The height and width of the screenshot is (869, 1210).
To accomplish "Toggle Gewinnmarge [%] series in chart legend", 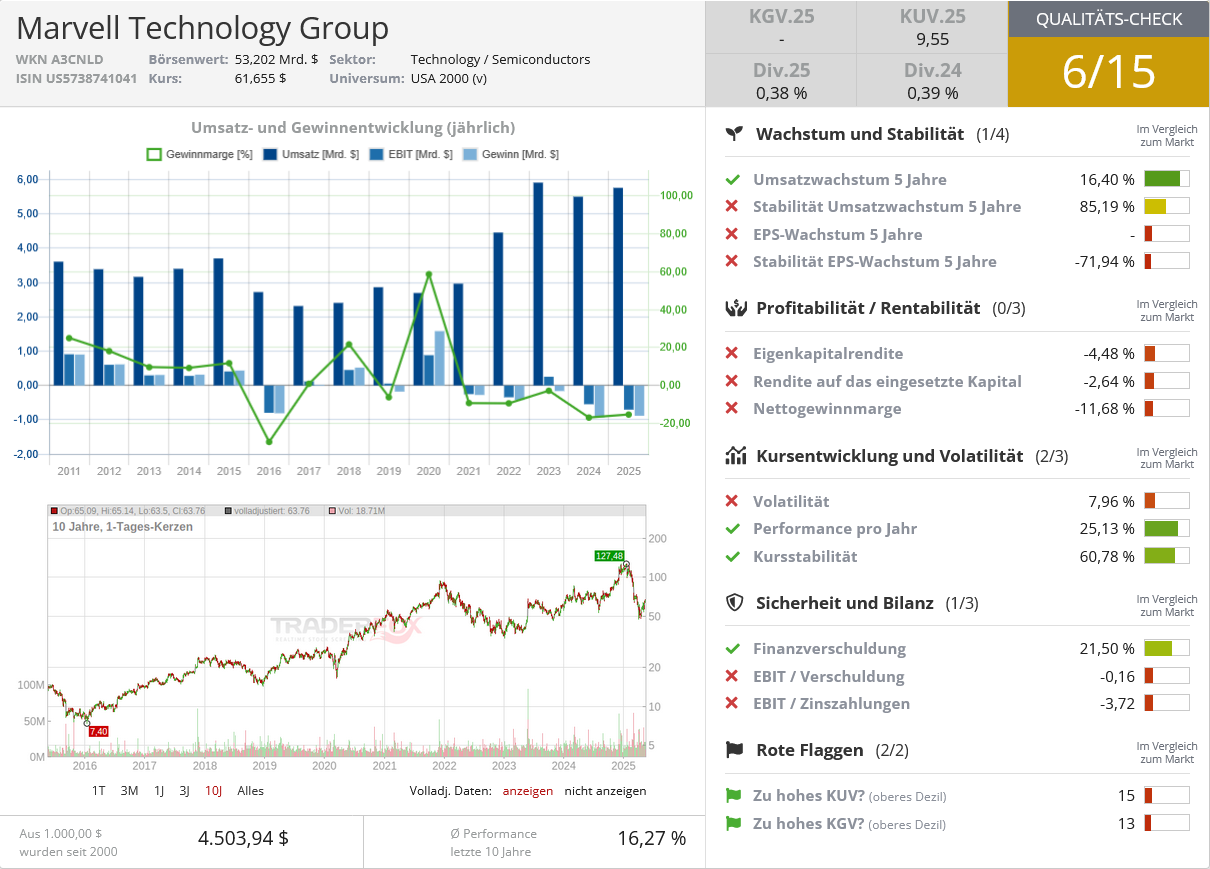I will pos(200,155).
